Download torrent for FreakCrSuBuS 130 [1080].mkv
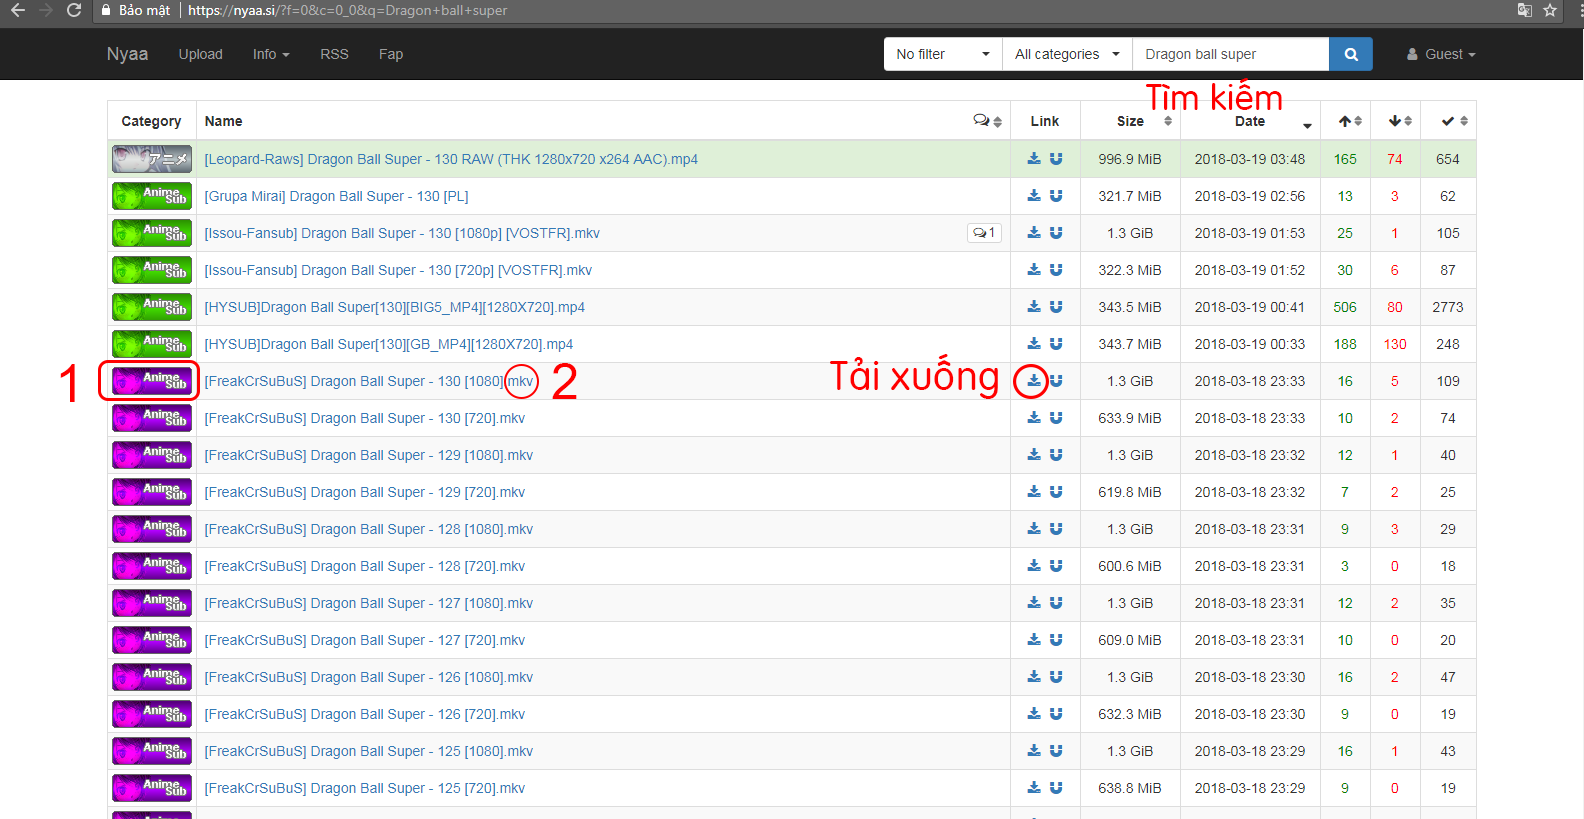Screen dimensions: 1584x819 pyautogui.click(x=1034, y=381)
